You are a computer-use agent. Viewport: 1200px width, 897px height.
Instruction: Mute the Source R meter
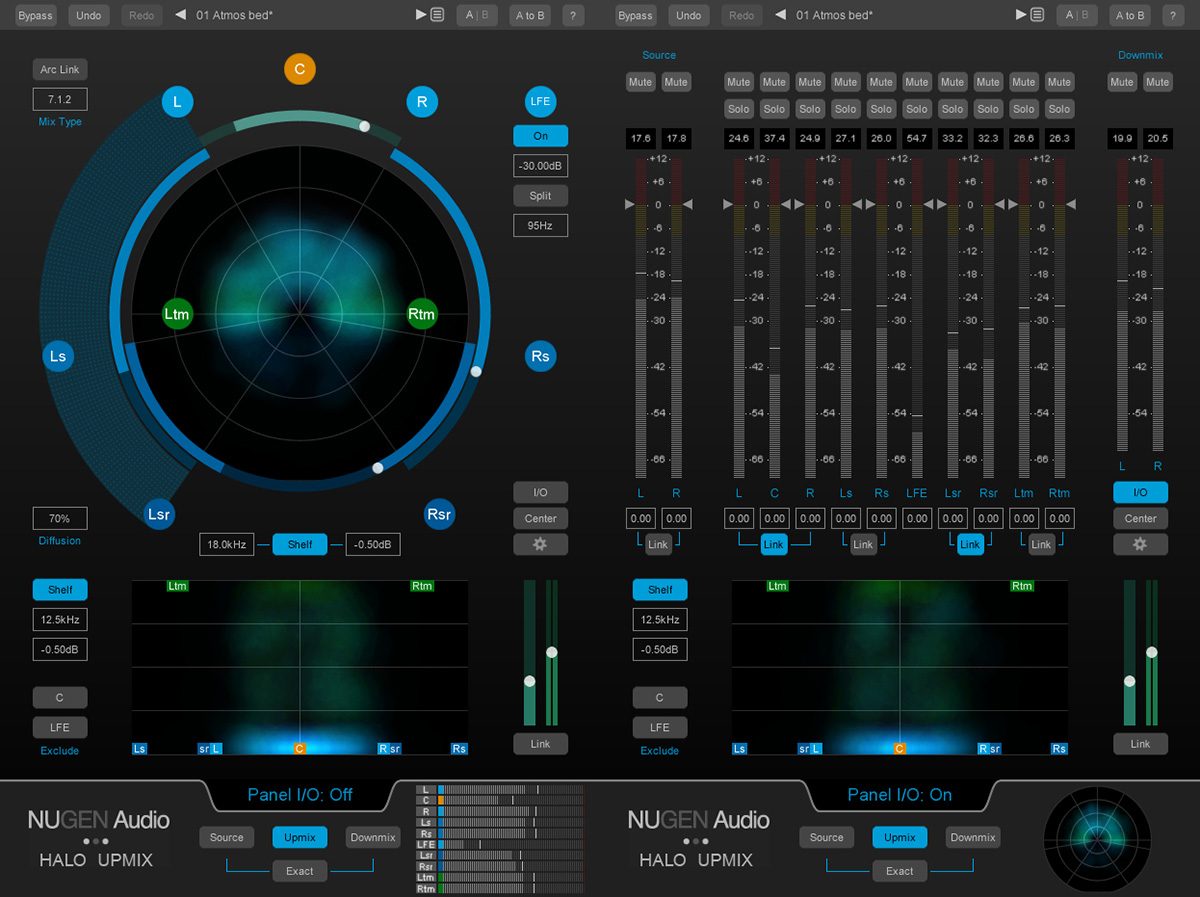(676, 82)
